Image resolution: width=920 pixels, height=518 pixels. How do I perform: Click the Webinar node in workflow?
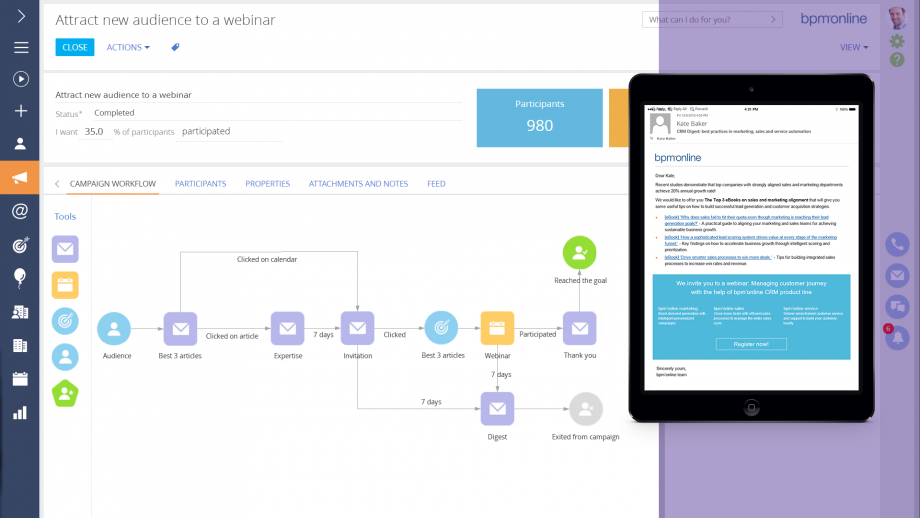497,329
